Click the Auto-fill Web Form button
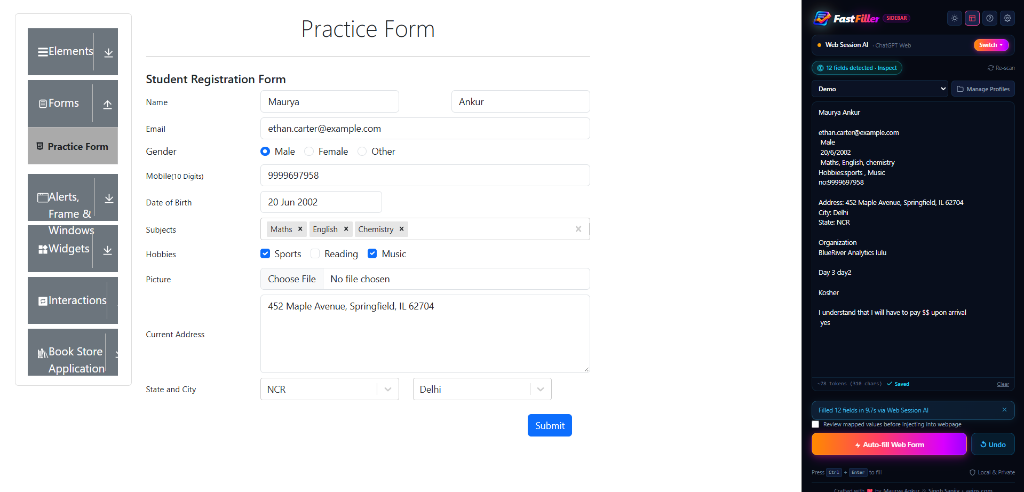The height and width of the screenshot is (492, 1024). [x=889, y=444]
